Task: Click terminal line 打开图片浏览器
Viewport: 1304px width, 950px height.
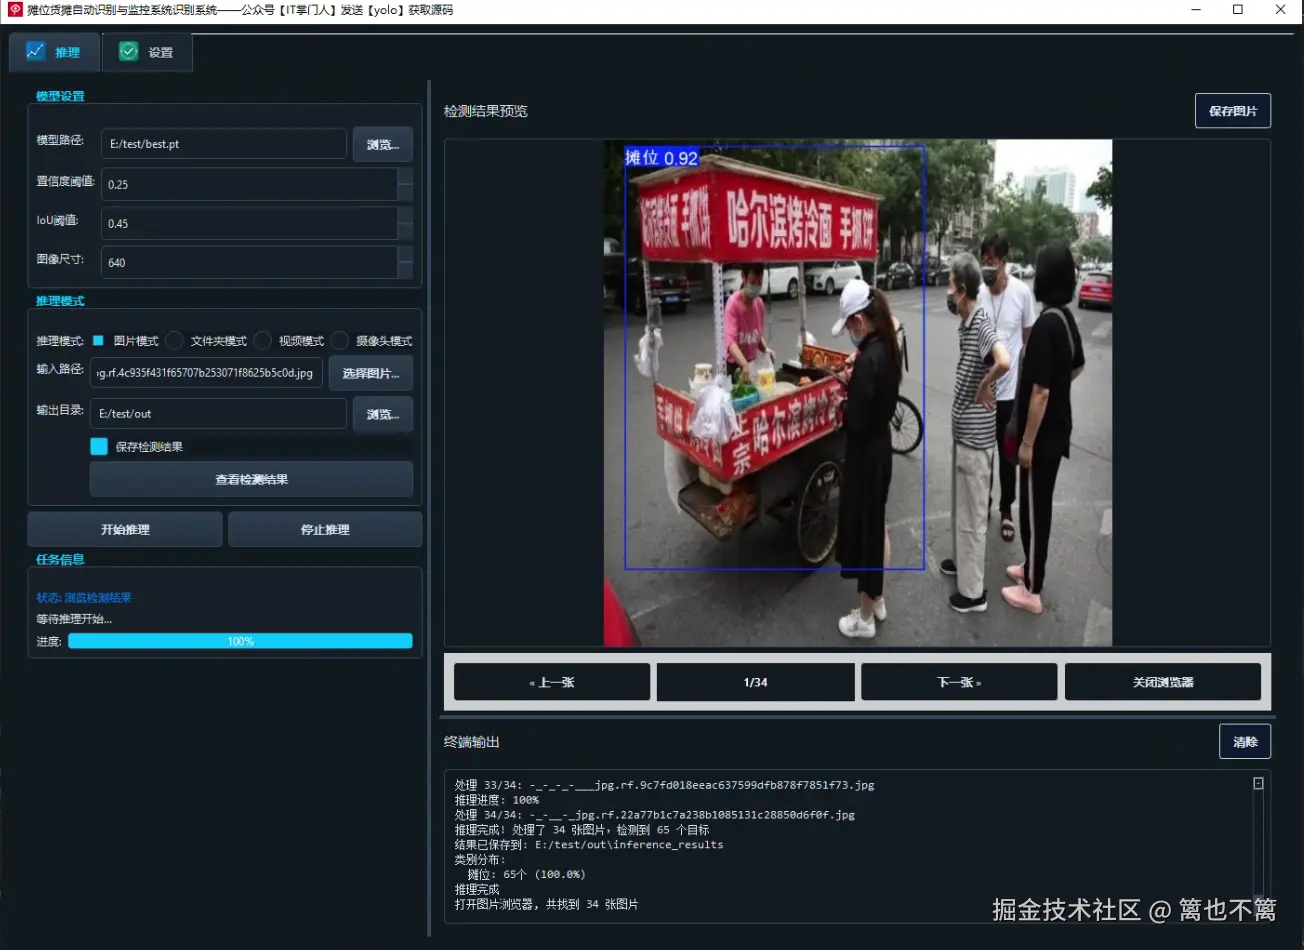Action: [x=546, y=904]
